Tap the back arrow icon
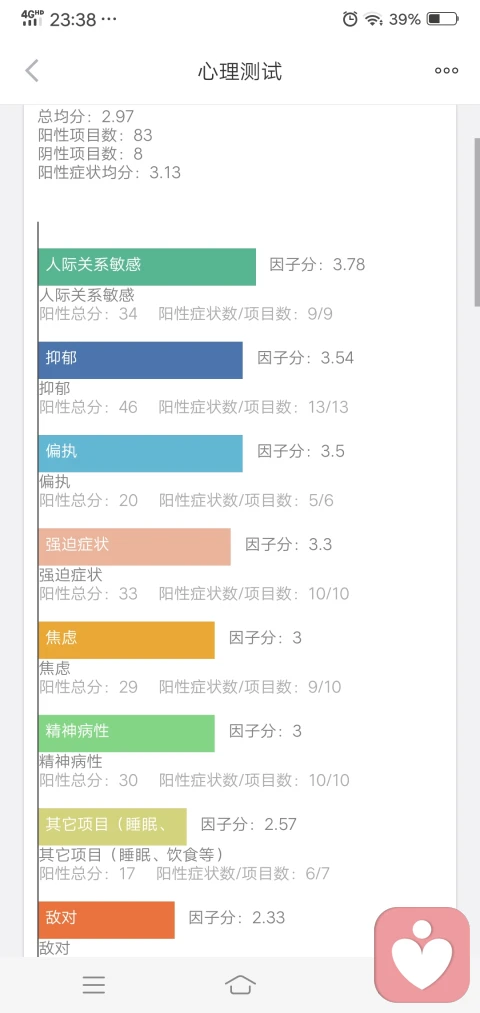Screen dimensions: 480x1013 [32, 70]
